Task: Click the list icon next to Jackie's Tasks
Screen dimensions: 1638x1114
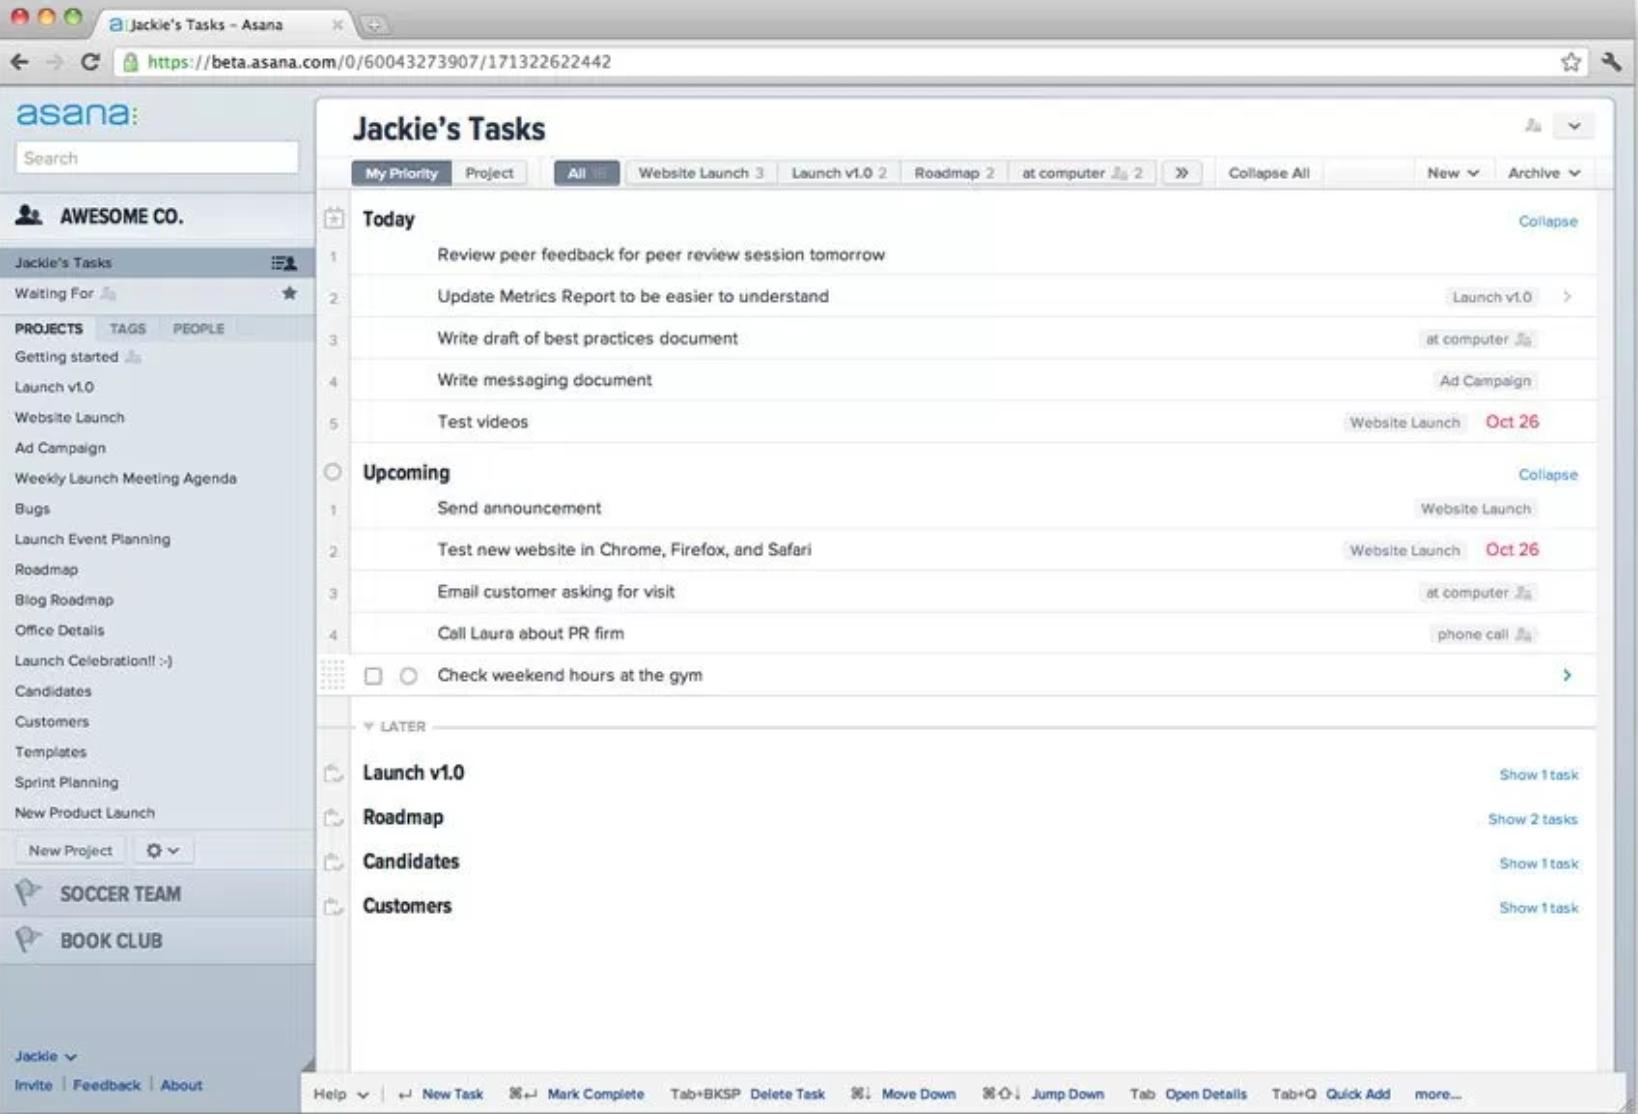Action: 284,263
